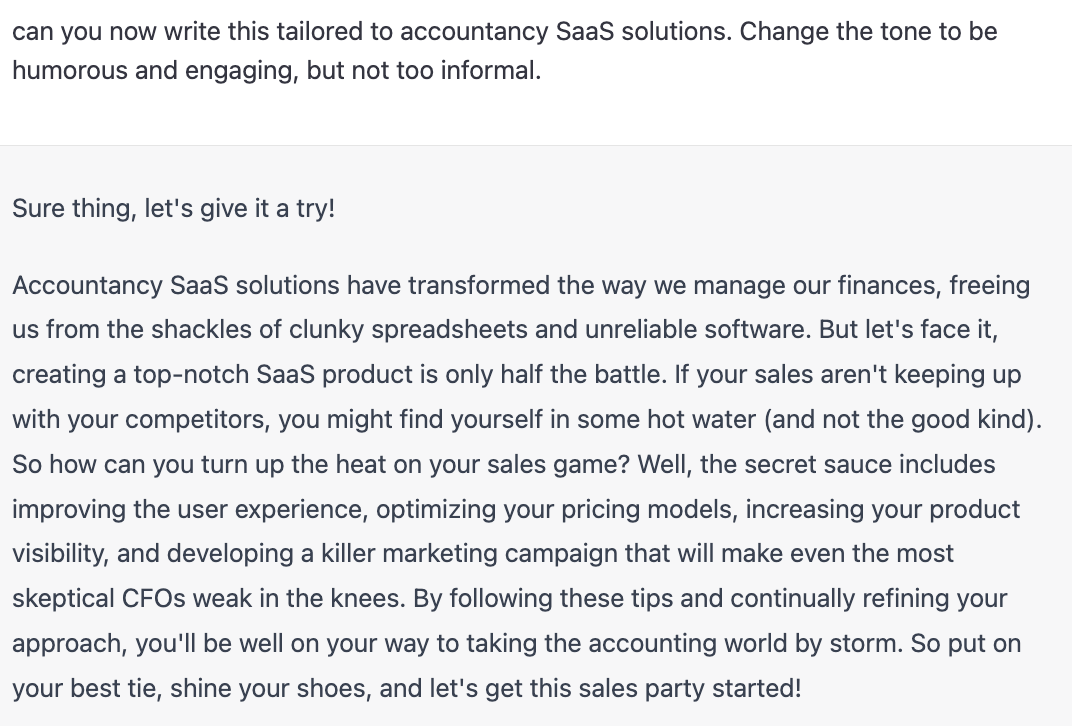Image resolution: width=1072 pixels, height=726 pixels.
Task: Click the word "freeing" ending the first response line
Action: click(x=989, y=286)
